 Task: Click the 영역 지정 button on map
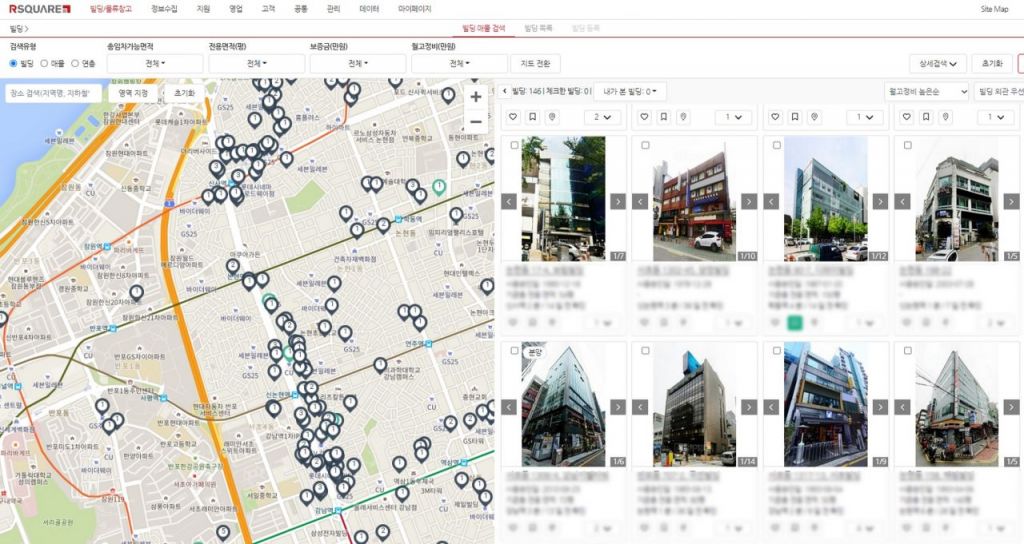click(x=133, y=92)
